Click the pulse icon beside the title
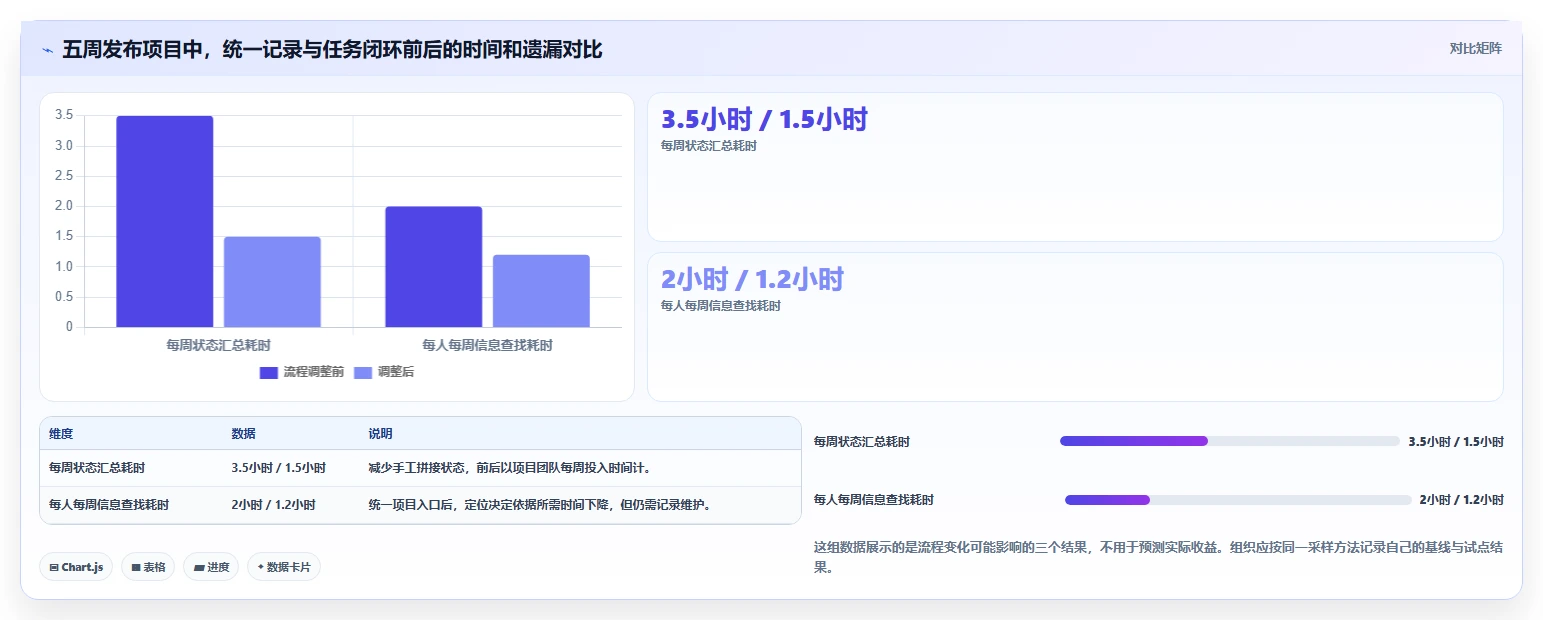Viewport: 1543px width, 620px height. click(47, 49)
